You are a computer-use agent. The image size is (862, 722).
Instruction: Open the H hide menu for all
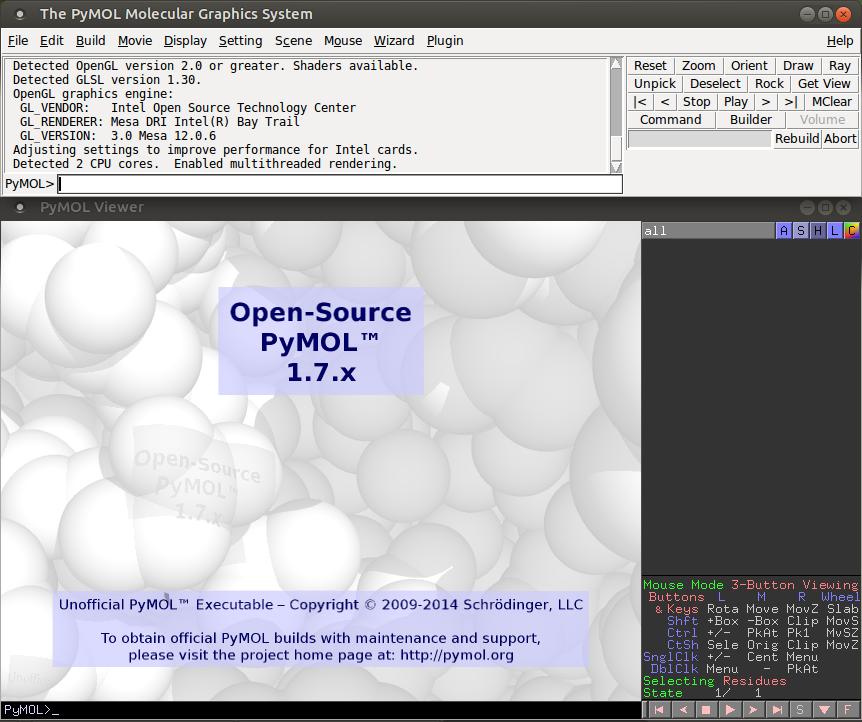click(818, 231)
